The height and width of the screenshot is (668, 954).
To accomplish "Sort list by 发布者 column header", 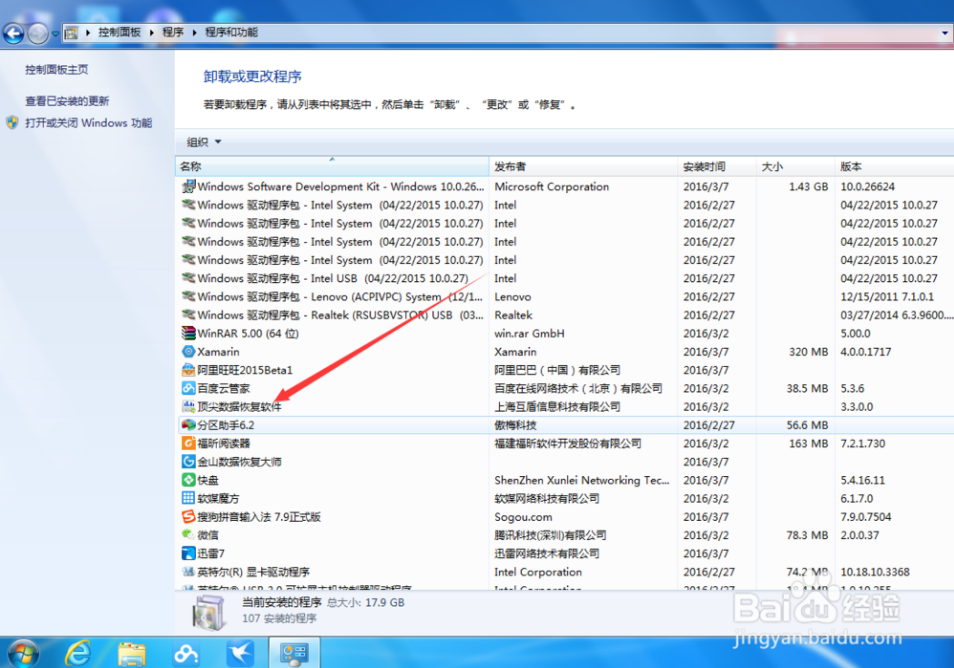I will [583, 166].
